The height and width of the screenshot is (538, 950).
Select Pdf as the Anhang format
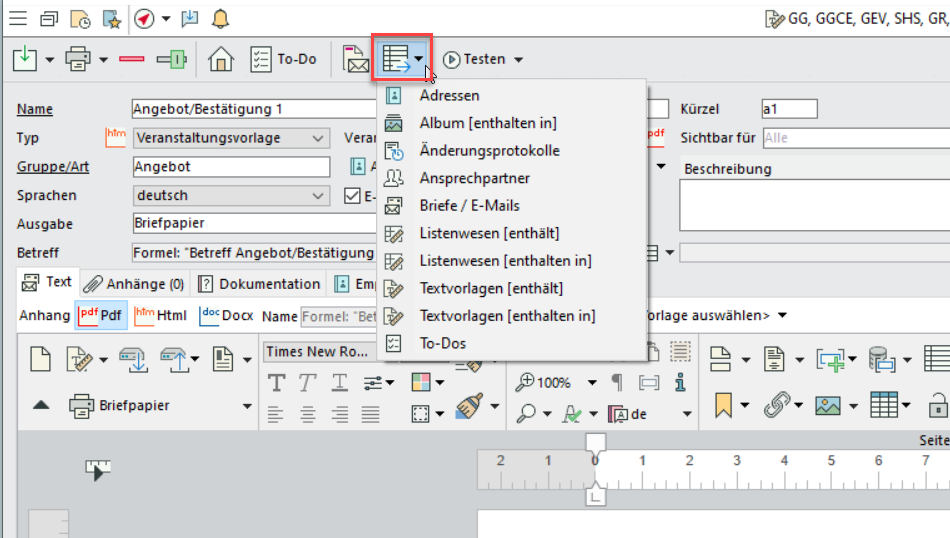click(x=99, y=315)
